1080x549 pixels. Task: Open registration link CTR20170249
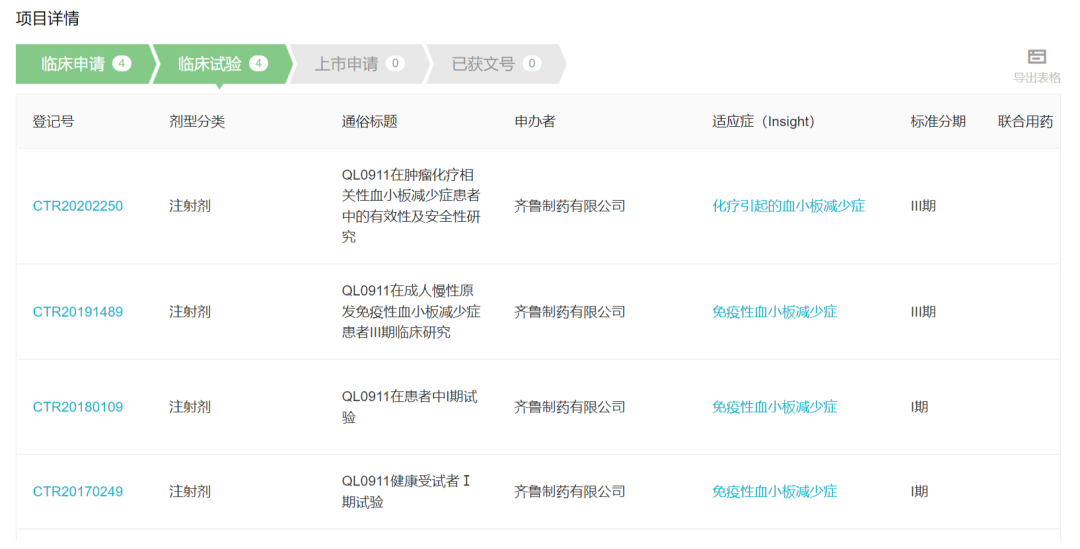coord(78,492)
